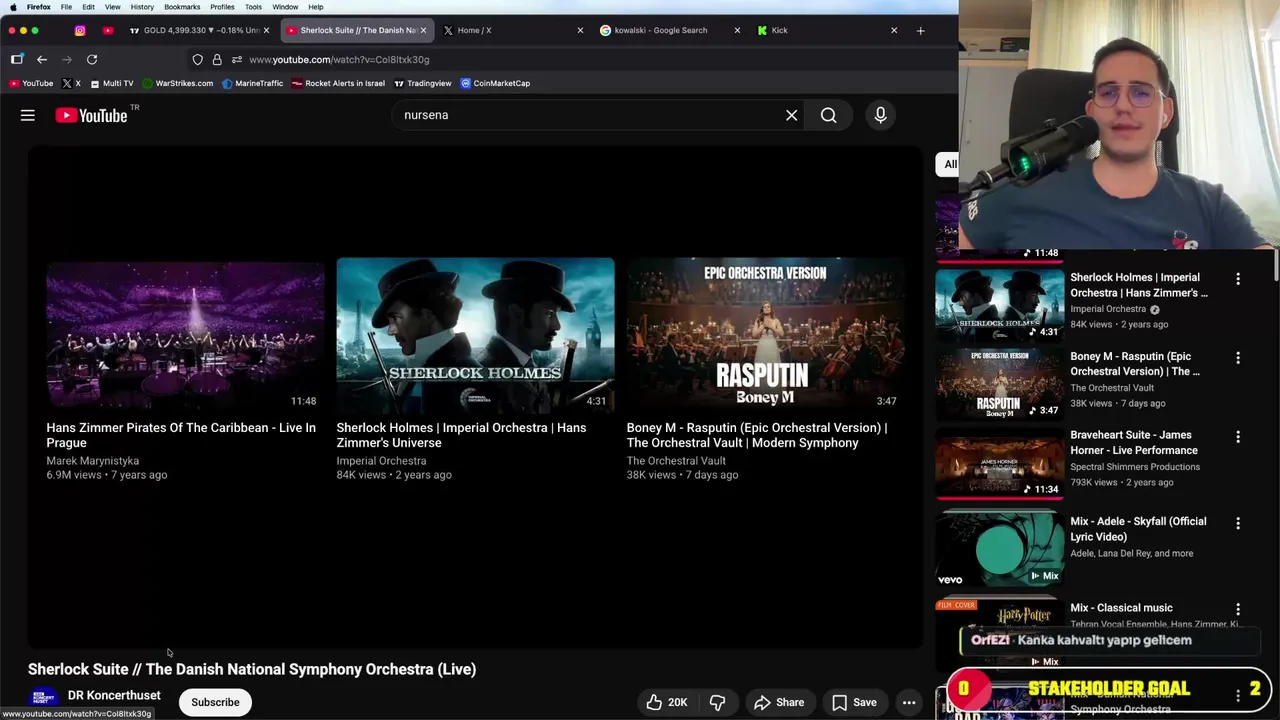This screenshot has height=720, width=1280.
Task: Select the All filter chip
Action: click(x=948, y=164)
